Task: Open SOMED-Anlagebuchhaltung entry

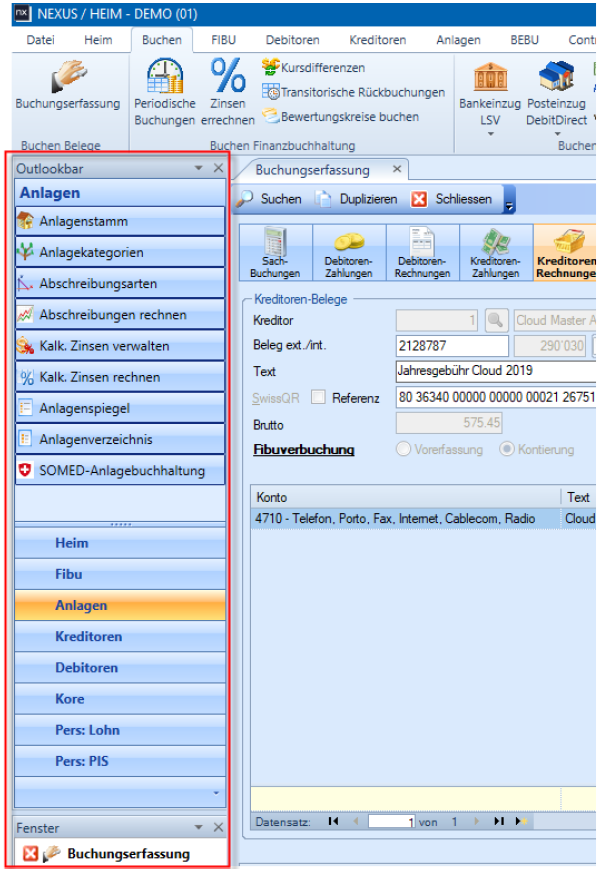Action: tap(120, 470)
